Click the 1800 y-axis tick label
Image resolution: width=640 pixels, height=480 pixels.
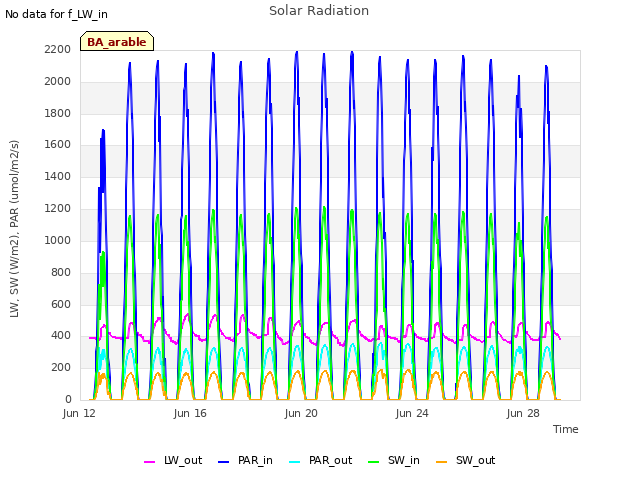pos(58,113)
